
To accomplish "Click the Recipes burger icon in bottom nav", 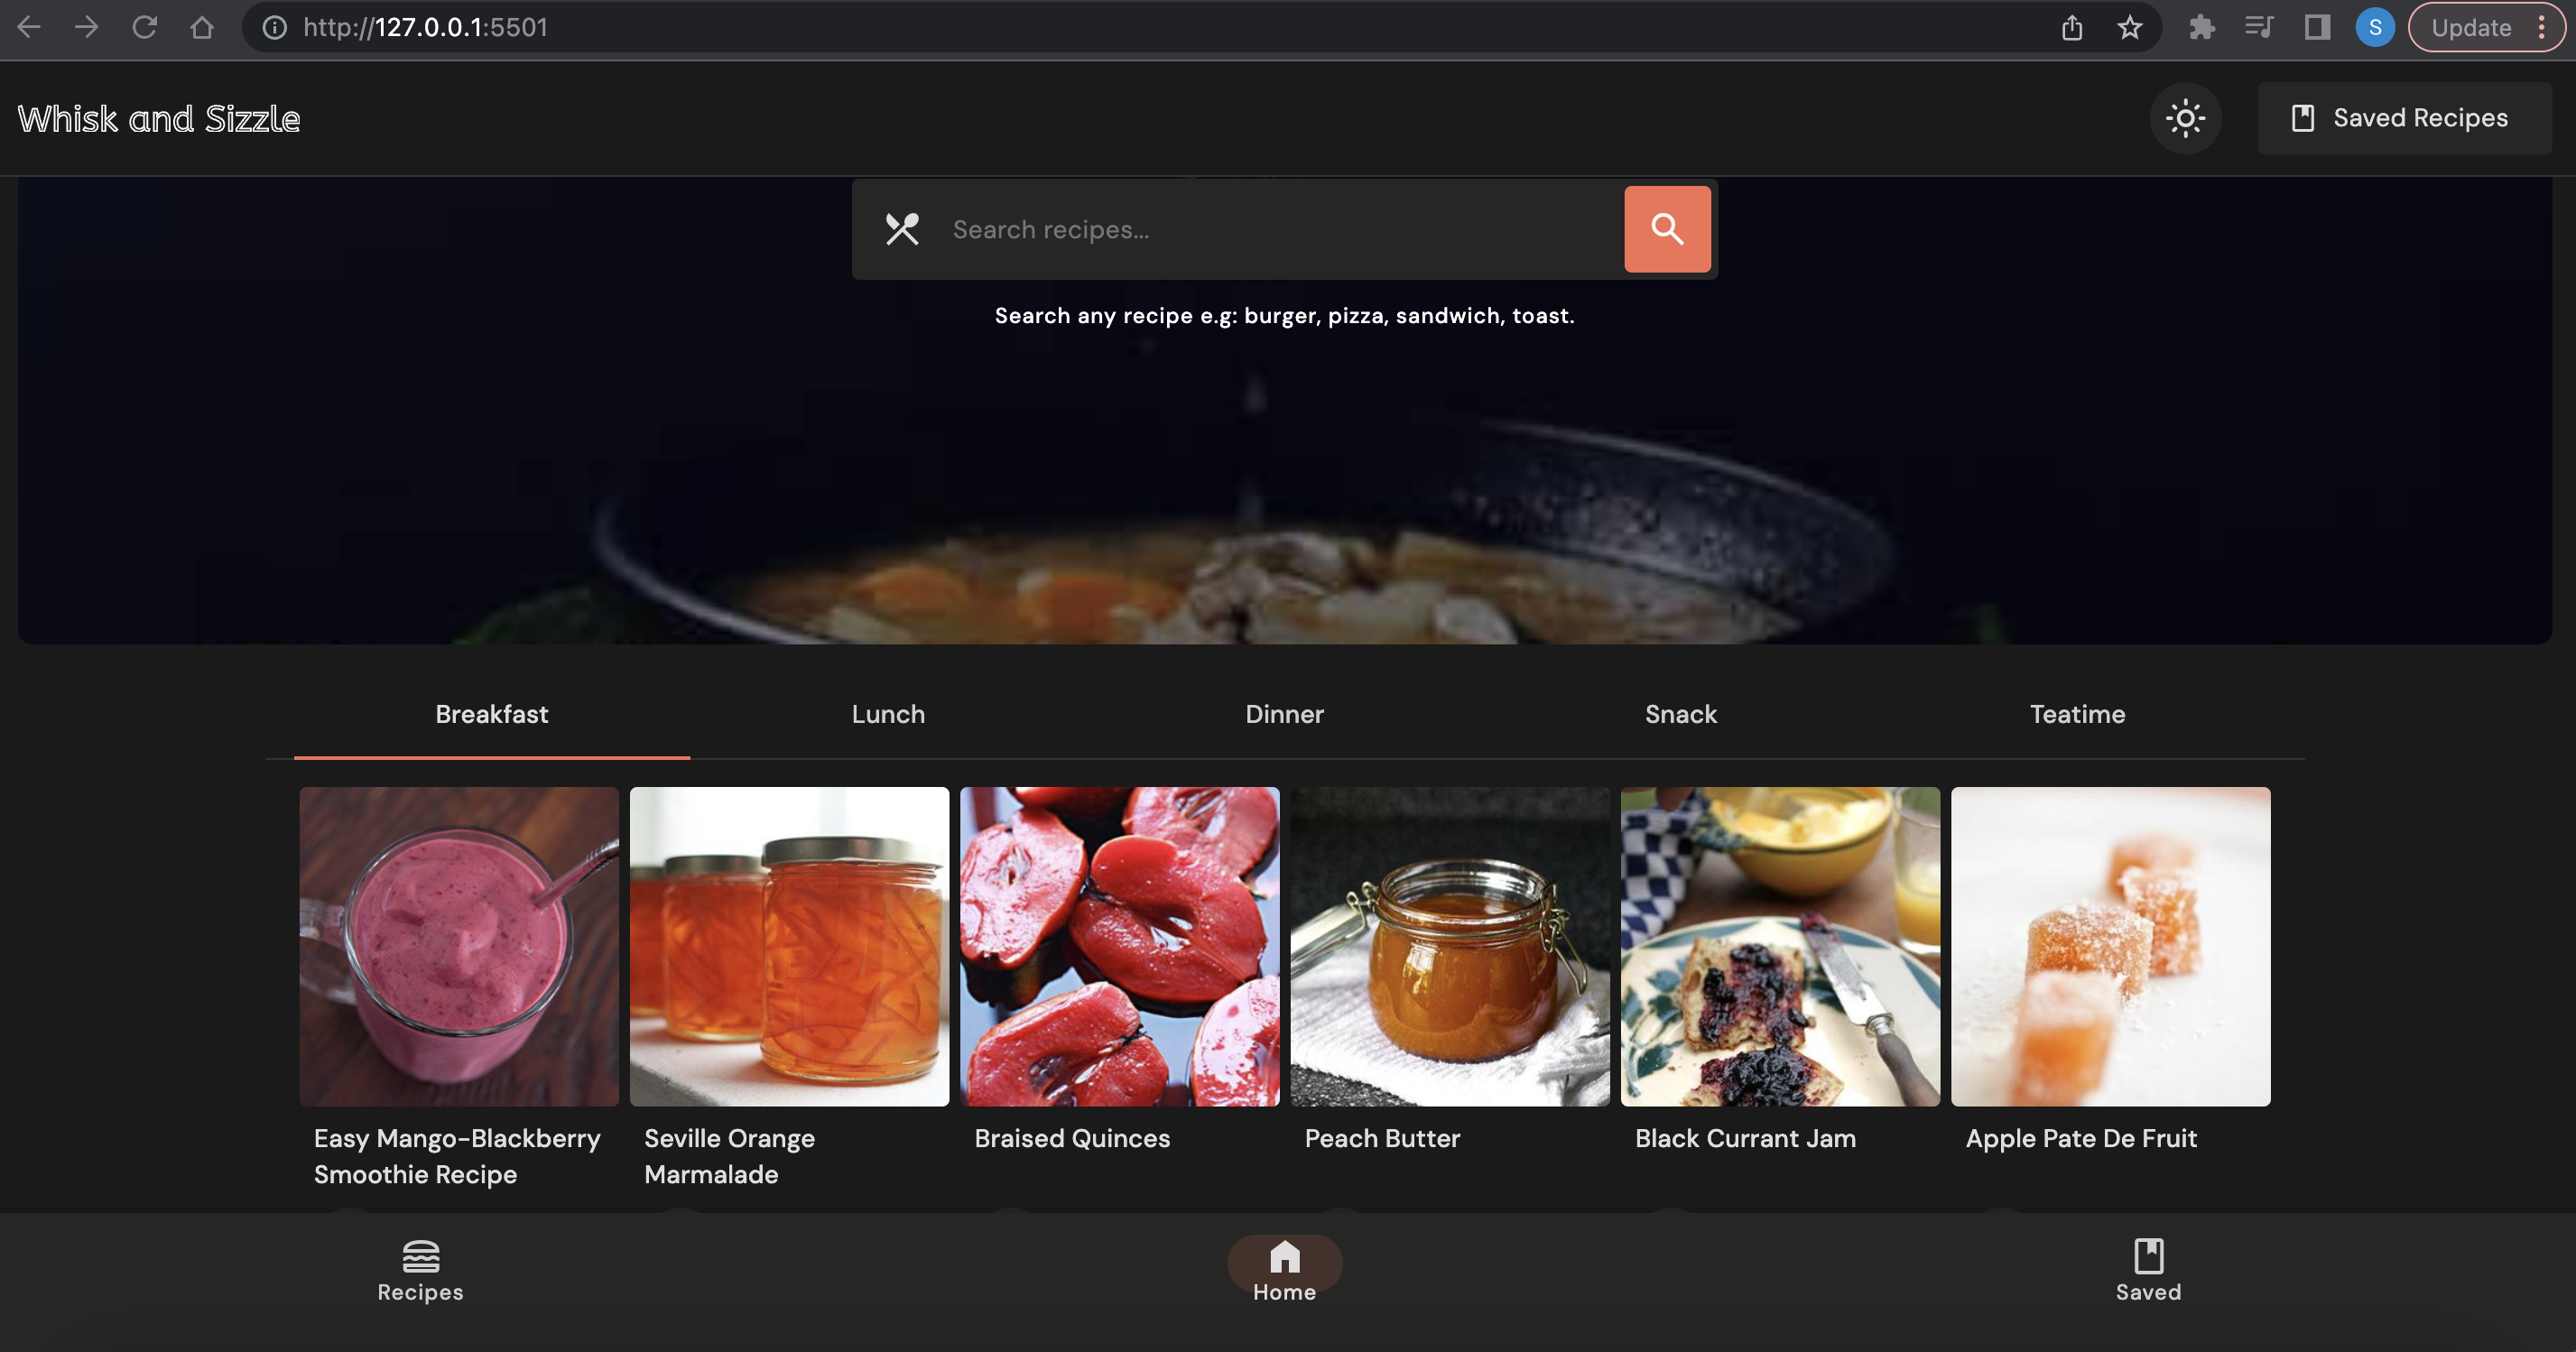I will tap(420, 1257).
